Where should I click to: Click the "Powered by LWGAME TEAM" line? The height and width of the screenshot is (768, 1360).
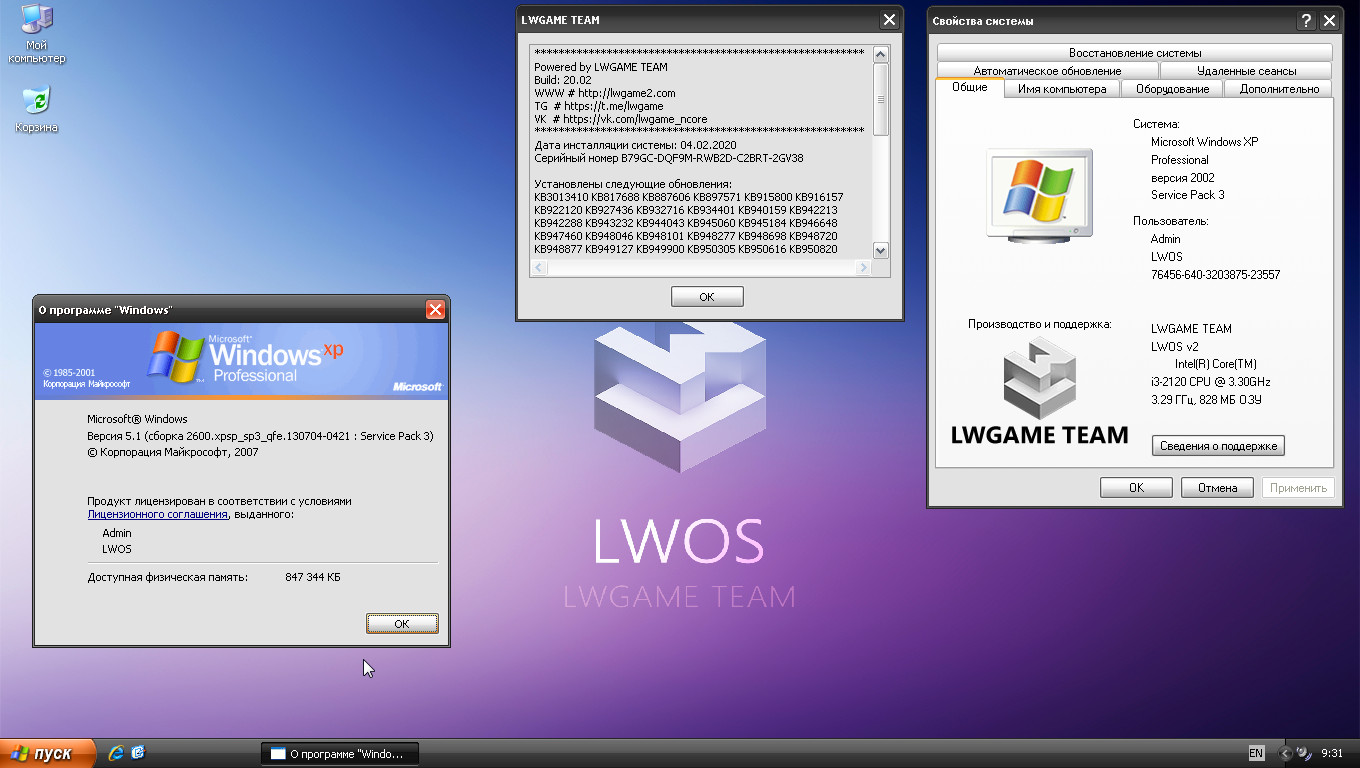[601, 67]
